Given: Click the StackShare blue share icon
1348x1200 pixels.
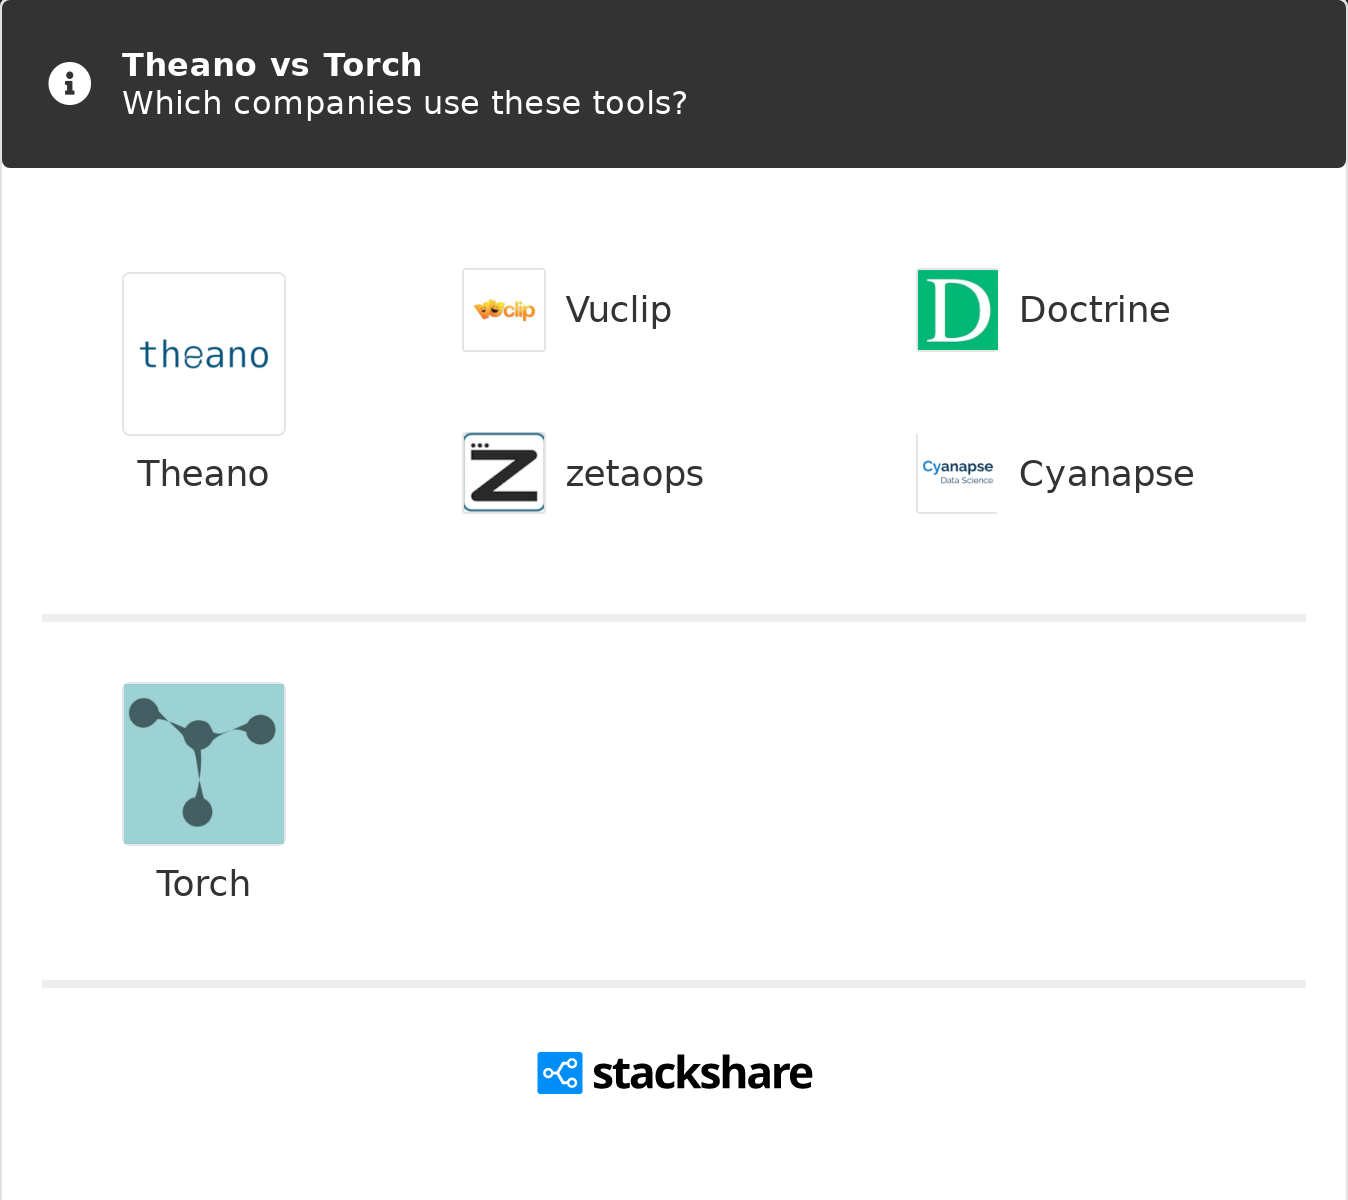Looking at the screenshot, I should click(559, 1073).
